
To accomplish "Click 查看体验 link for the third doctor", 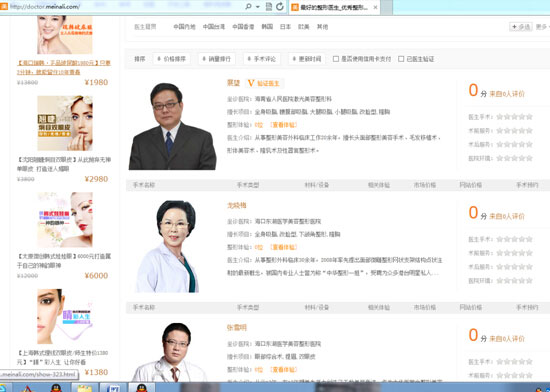I will (x=283, y=370).
